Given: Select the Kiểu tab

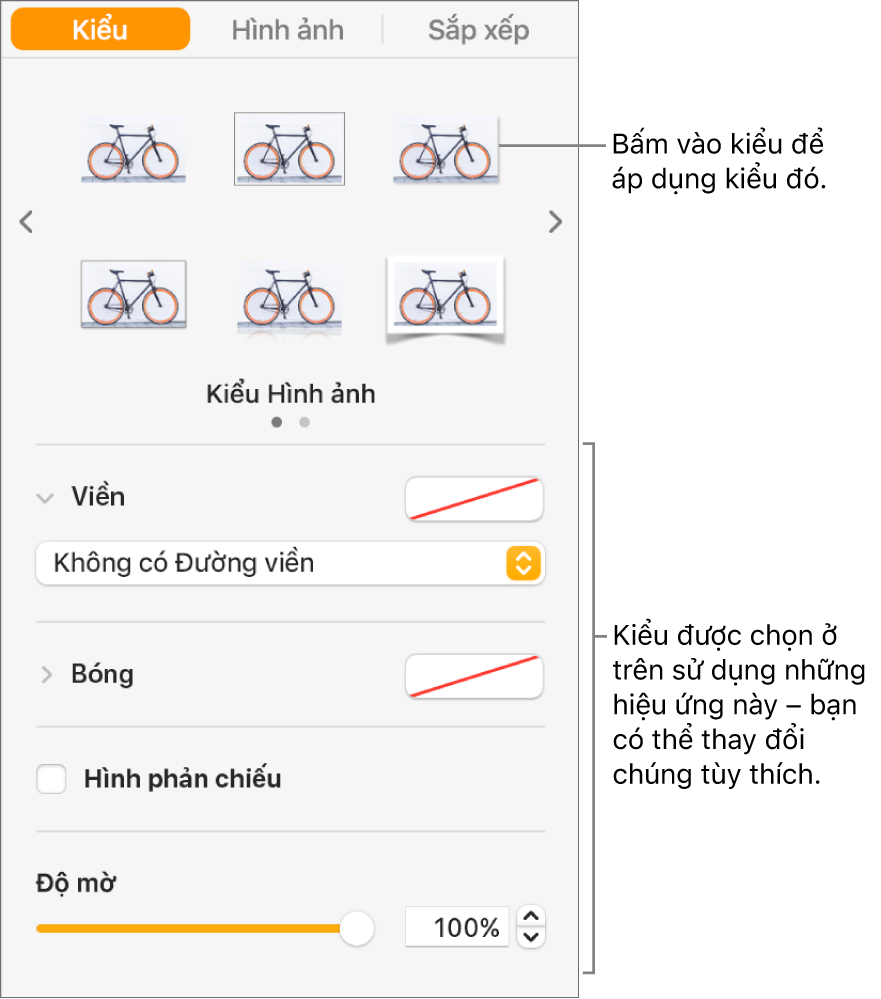Looking at the screenshot, I should coord(101,29).
